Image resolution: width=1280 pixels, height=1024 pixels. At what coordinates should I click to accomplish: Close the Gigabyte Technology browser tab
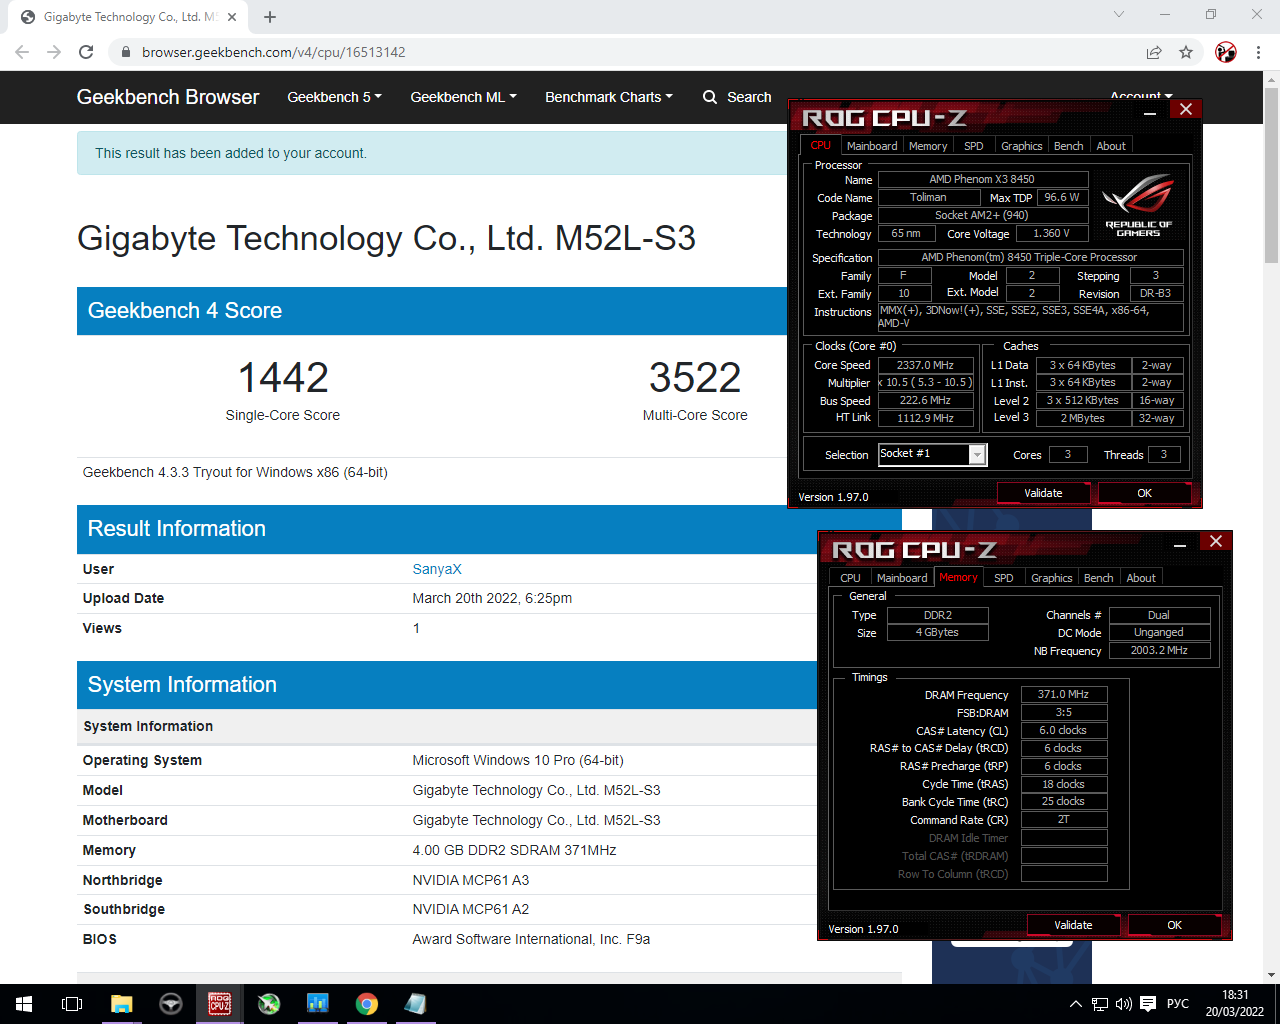click(x=232, y=17)
